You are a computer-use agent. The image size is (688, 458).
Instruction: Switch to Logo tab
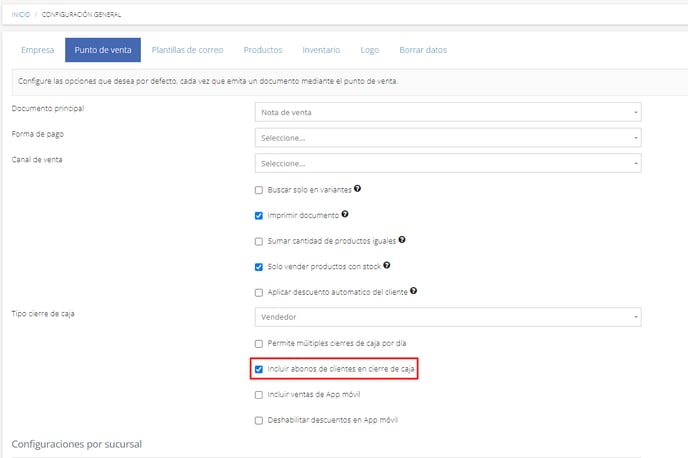point(369,50)
